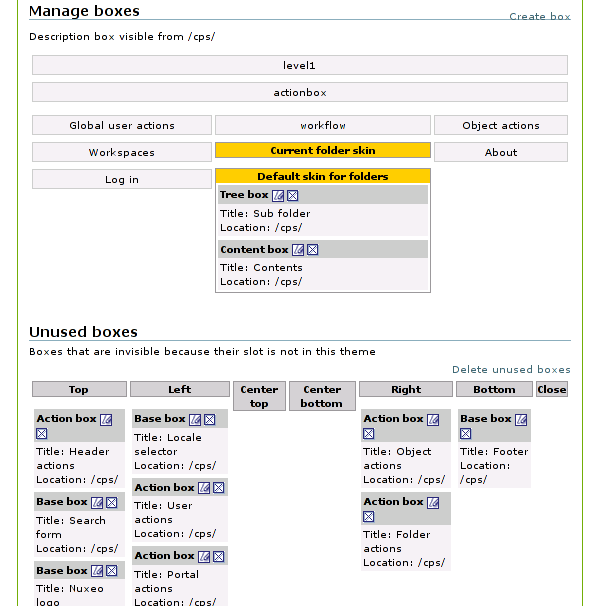Delete the Header actions Action box
596x606 pixels.
click(42, 434)
